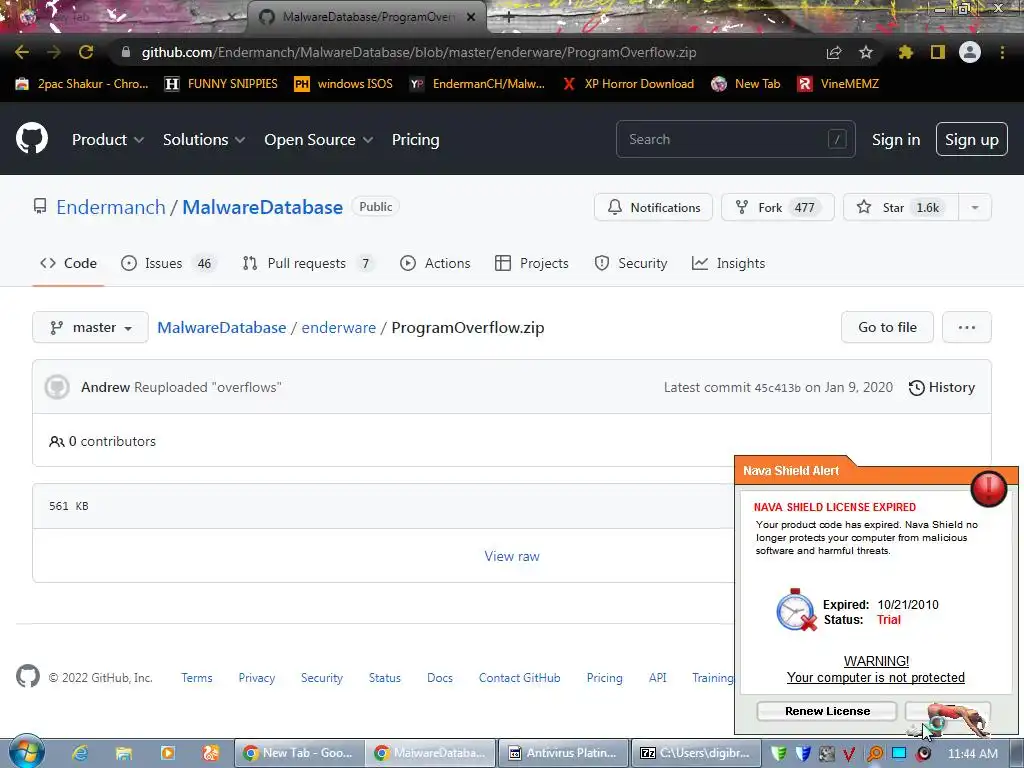This screenshot has height=768, width=1024.
Task: Open the 45c413b commit link
Action: 777,387
